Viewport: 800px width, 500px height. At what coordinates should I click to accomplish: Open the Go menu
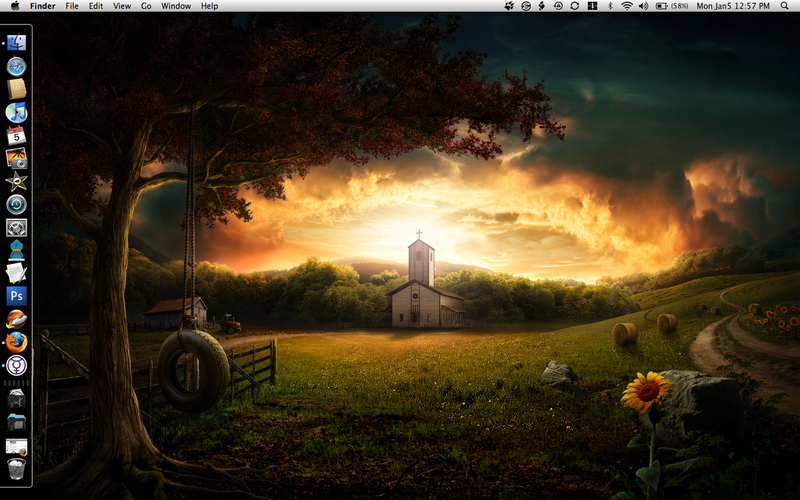[x=146, y=6]
